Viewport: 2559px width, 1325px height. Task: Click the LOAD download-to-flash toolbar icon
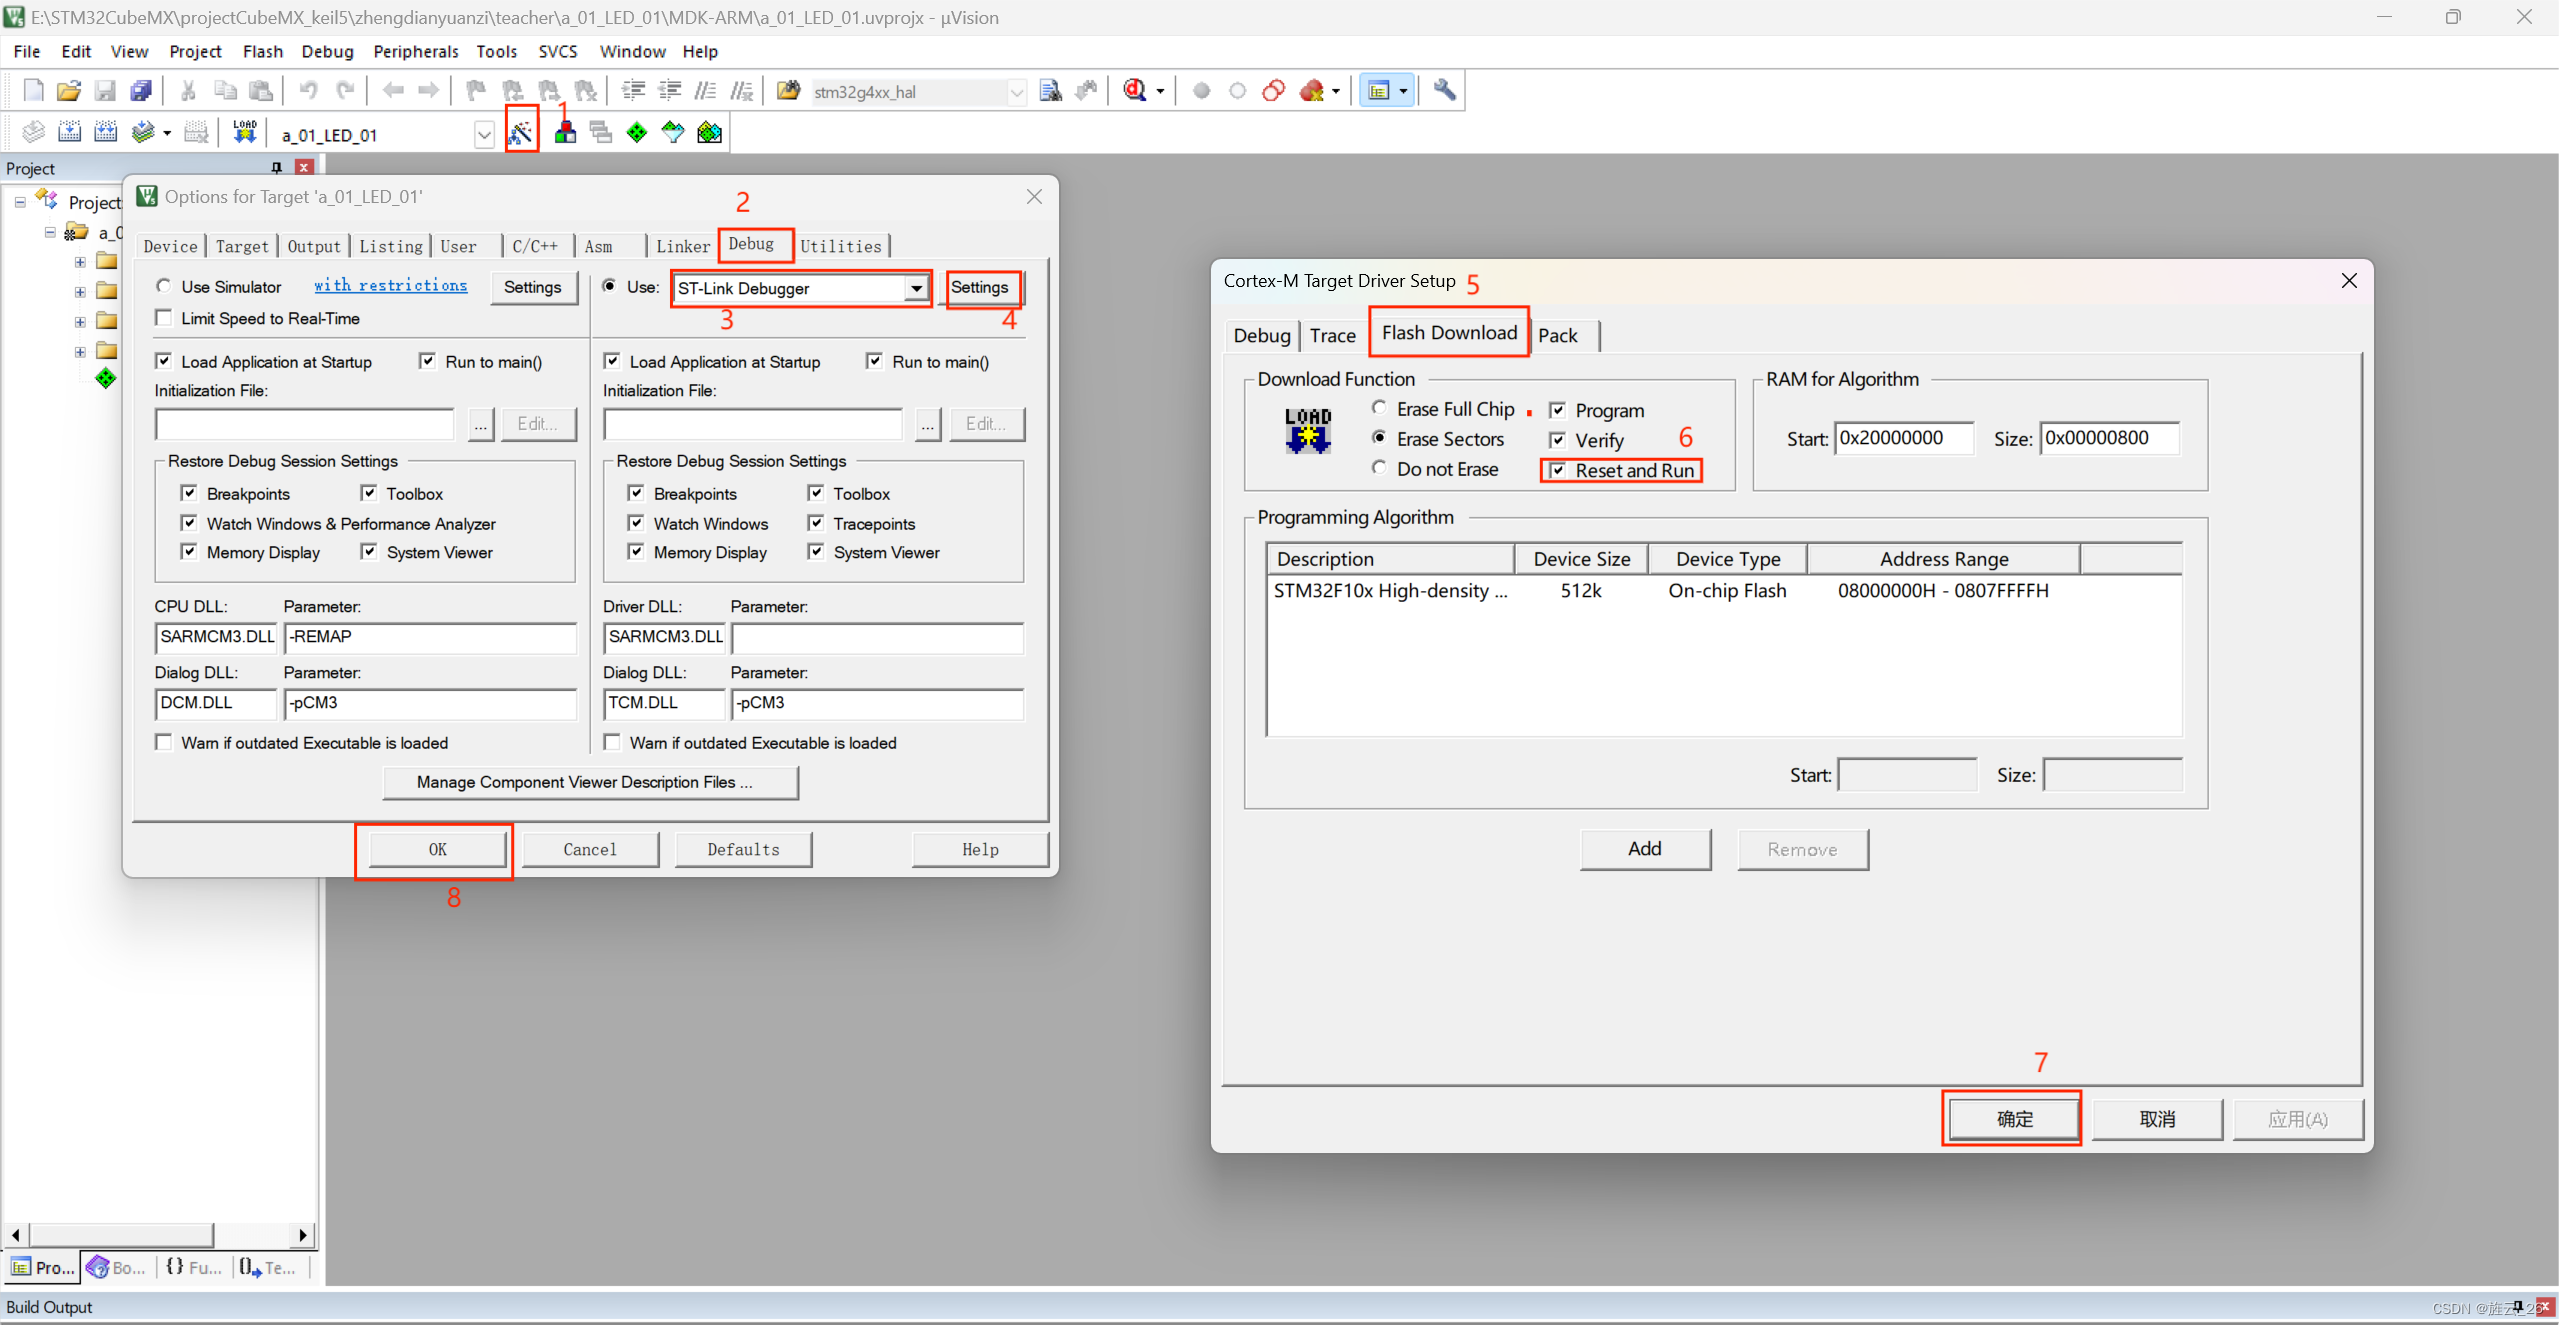coord(245,132)
